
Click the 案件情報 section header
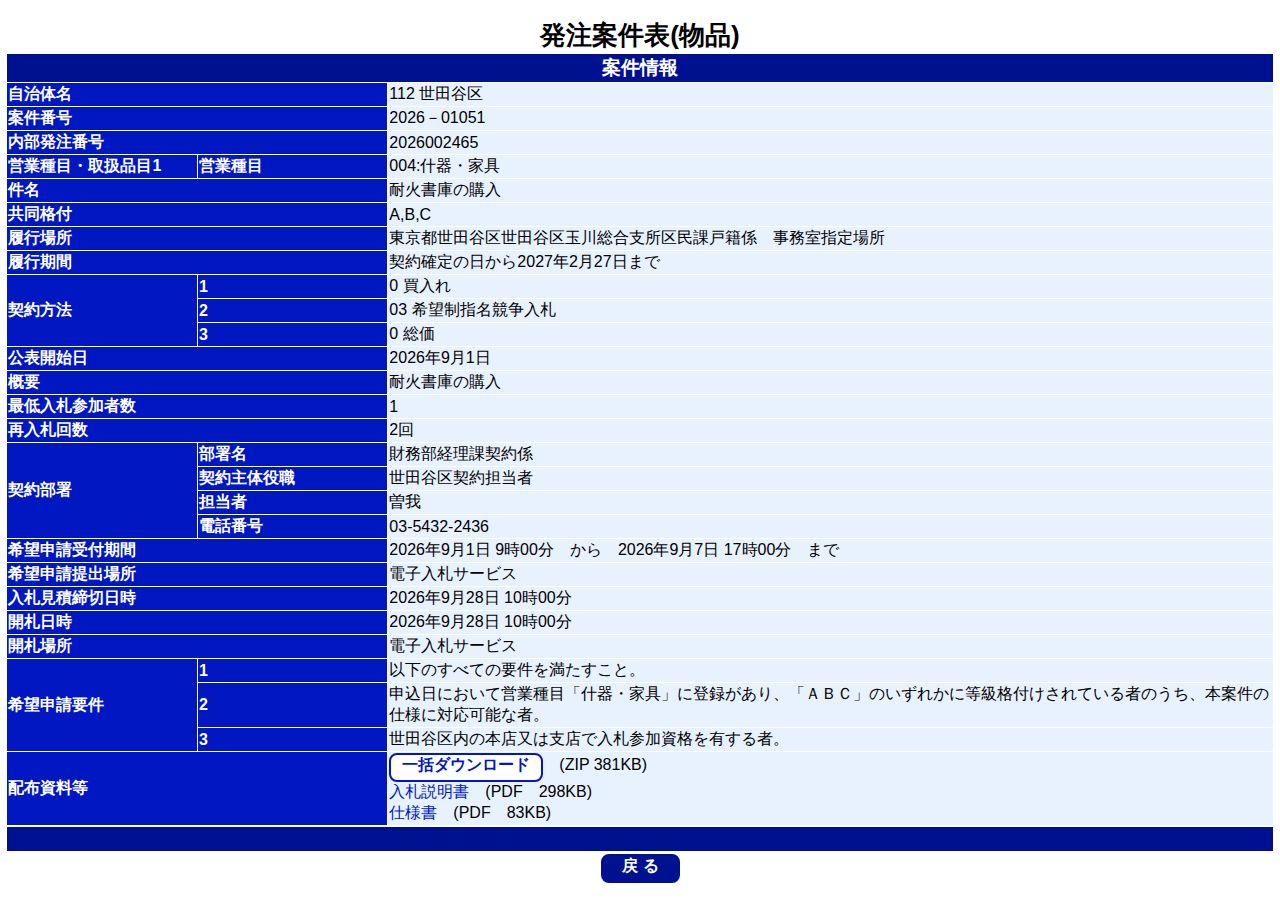click(640, 68)
